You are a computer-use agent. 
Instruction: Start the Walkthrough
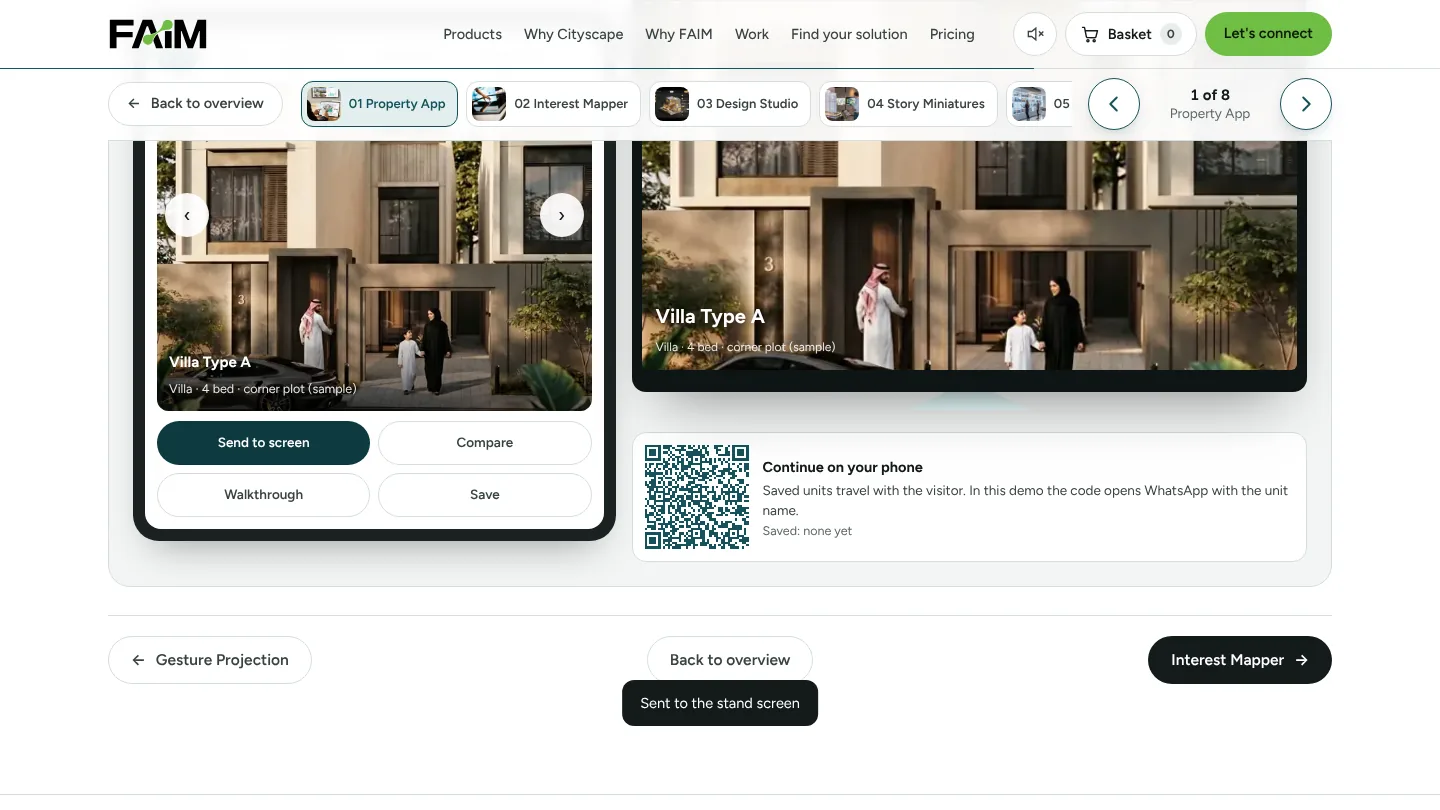263,495
